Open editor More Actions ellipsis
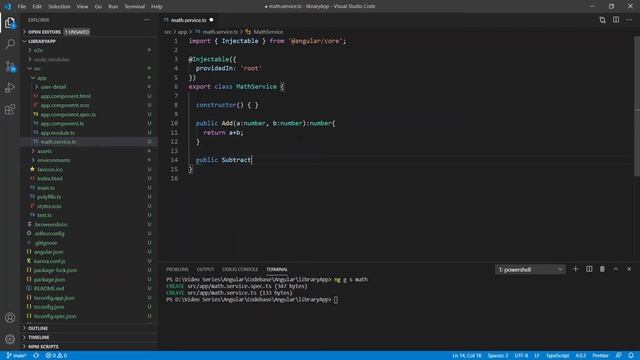Viewport: 640px width, 360px height. pos(629,20)
